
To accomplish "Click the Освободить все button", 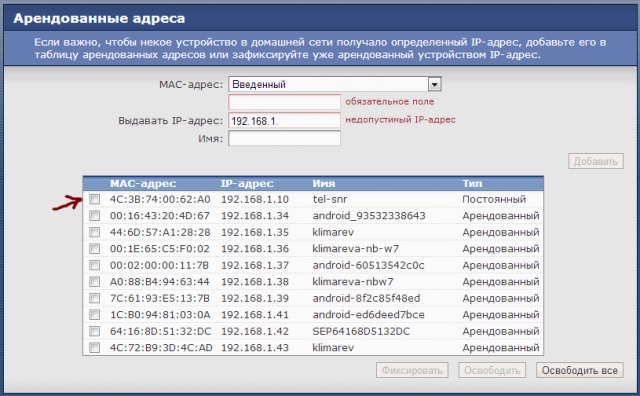I will point(579,370).
